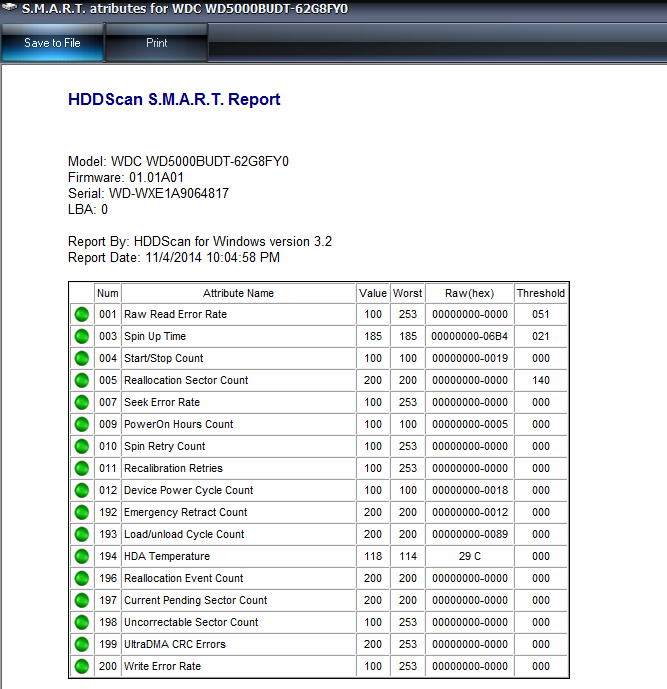
Task: Click green status icon for Recalibration Retries
Action: pos(82,468)
